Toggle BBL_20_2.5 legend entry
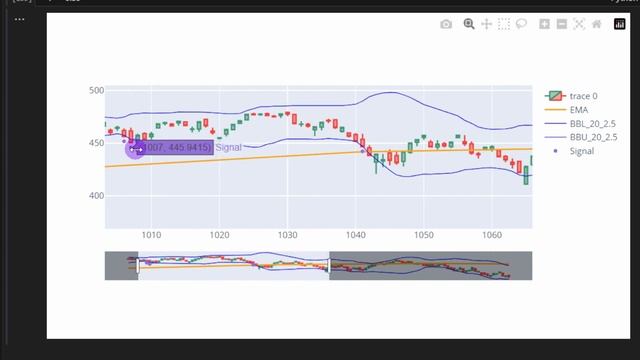Screen dimensions: 640x360 pyautogui.click(x=580, y=123)
